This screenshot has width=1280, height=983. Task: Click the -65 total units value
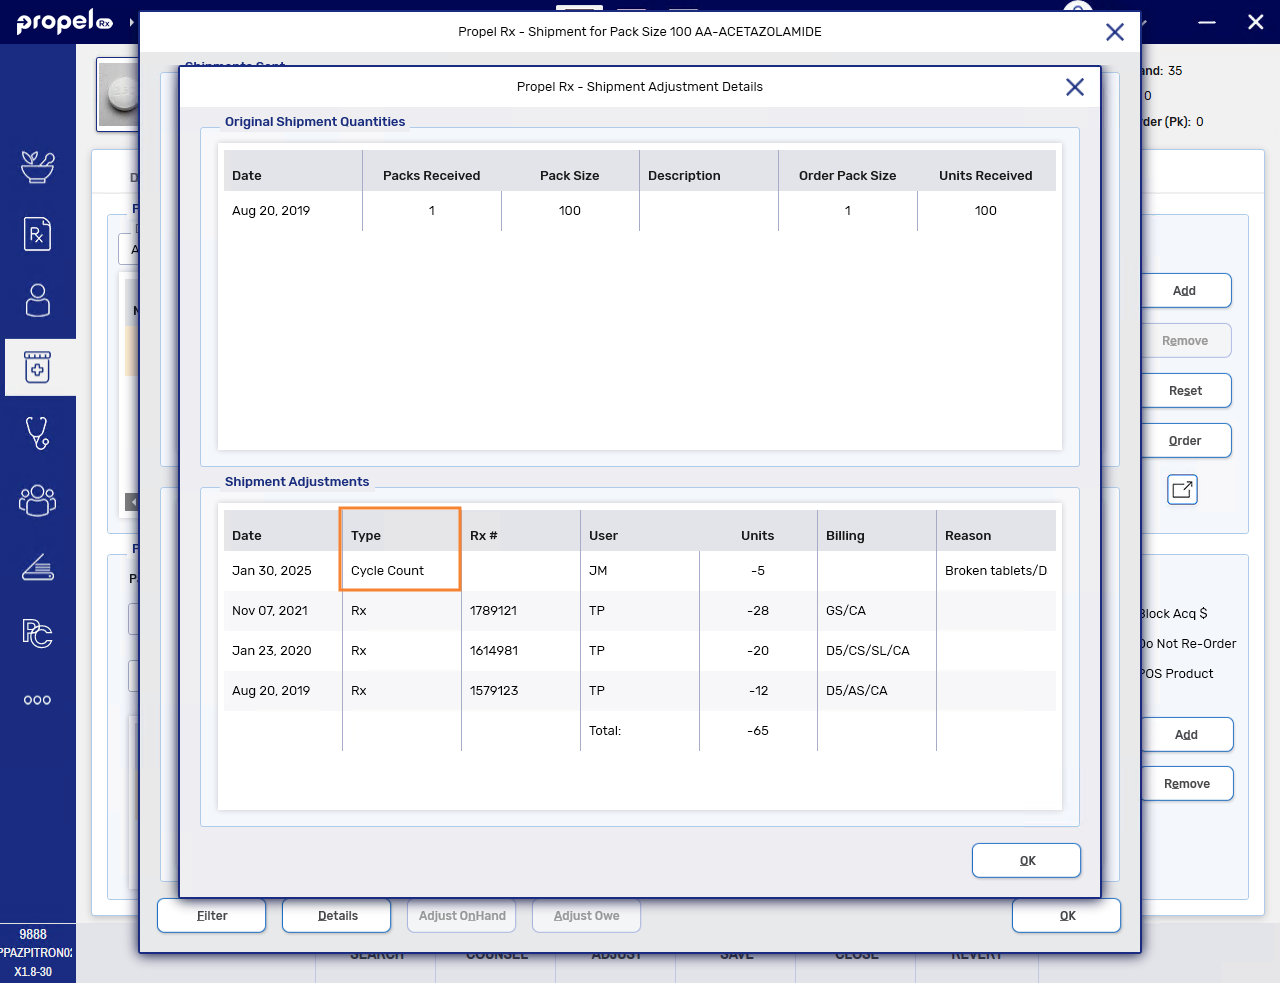[758, 730]
